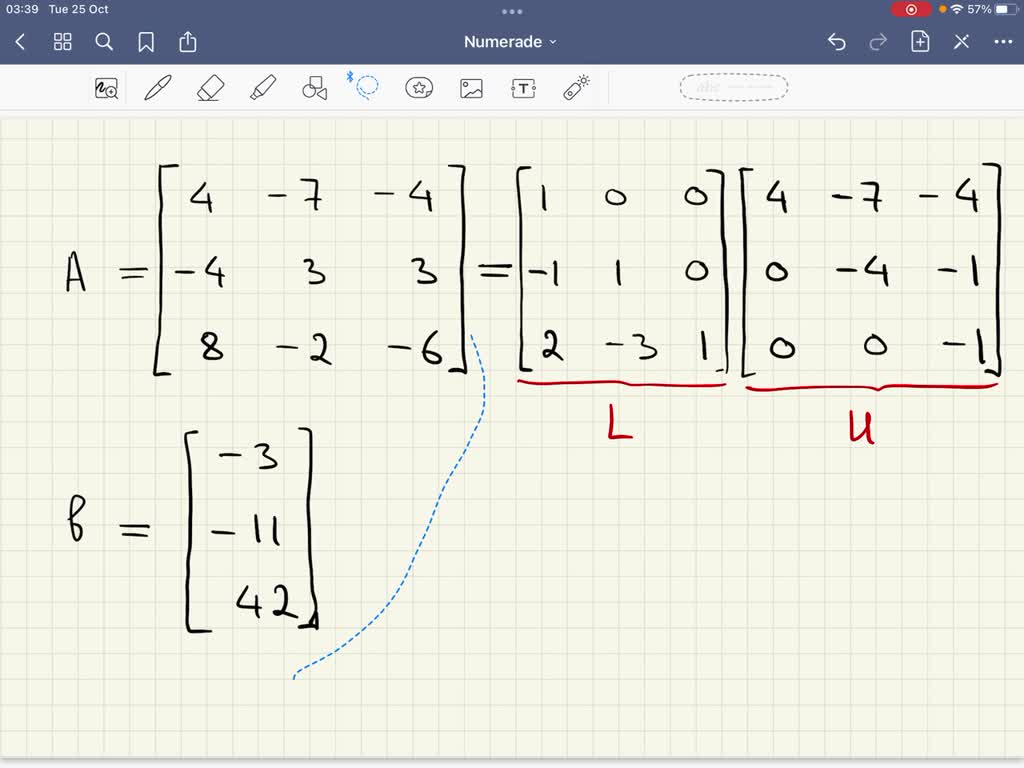Select the faded text style preset field
The height and width of the screenshot is (768, 1024).
[734, 87]
